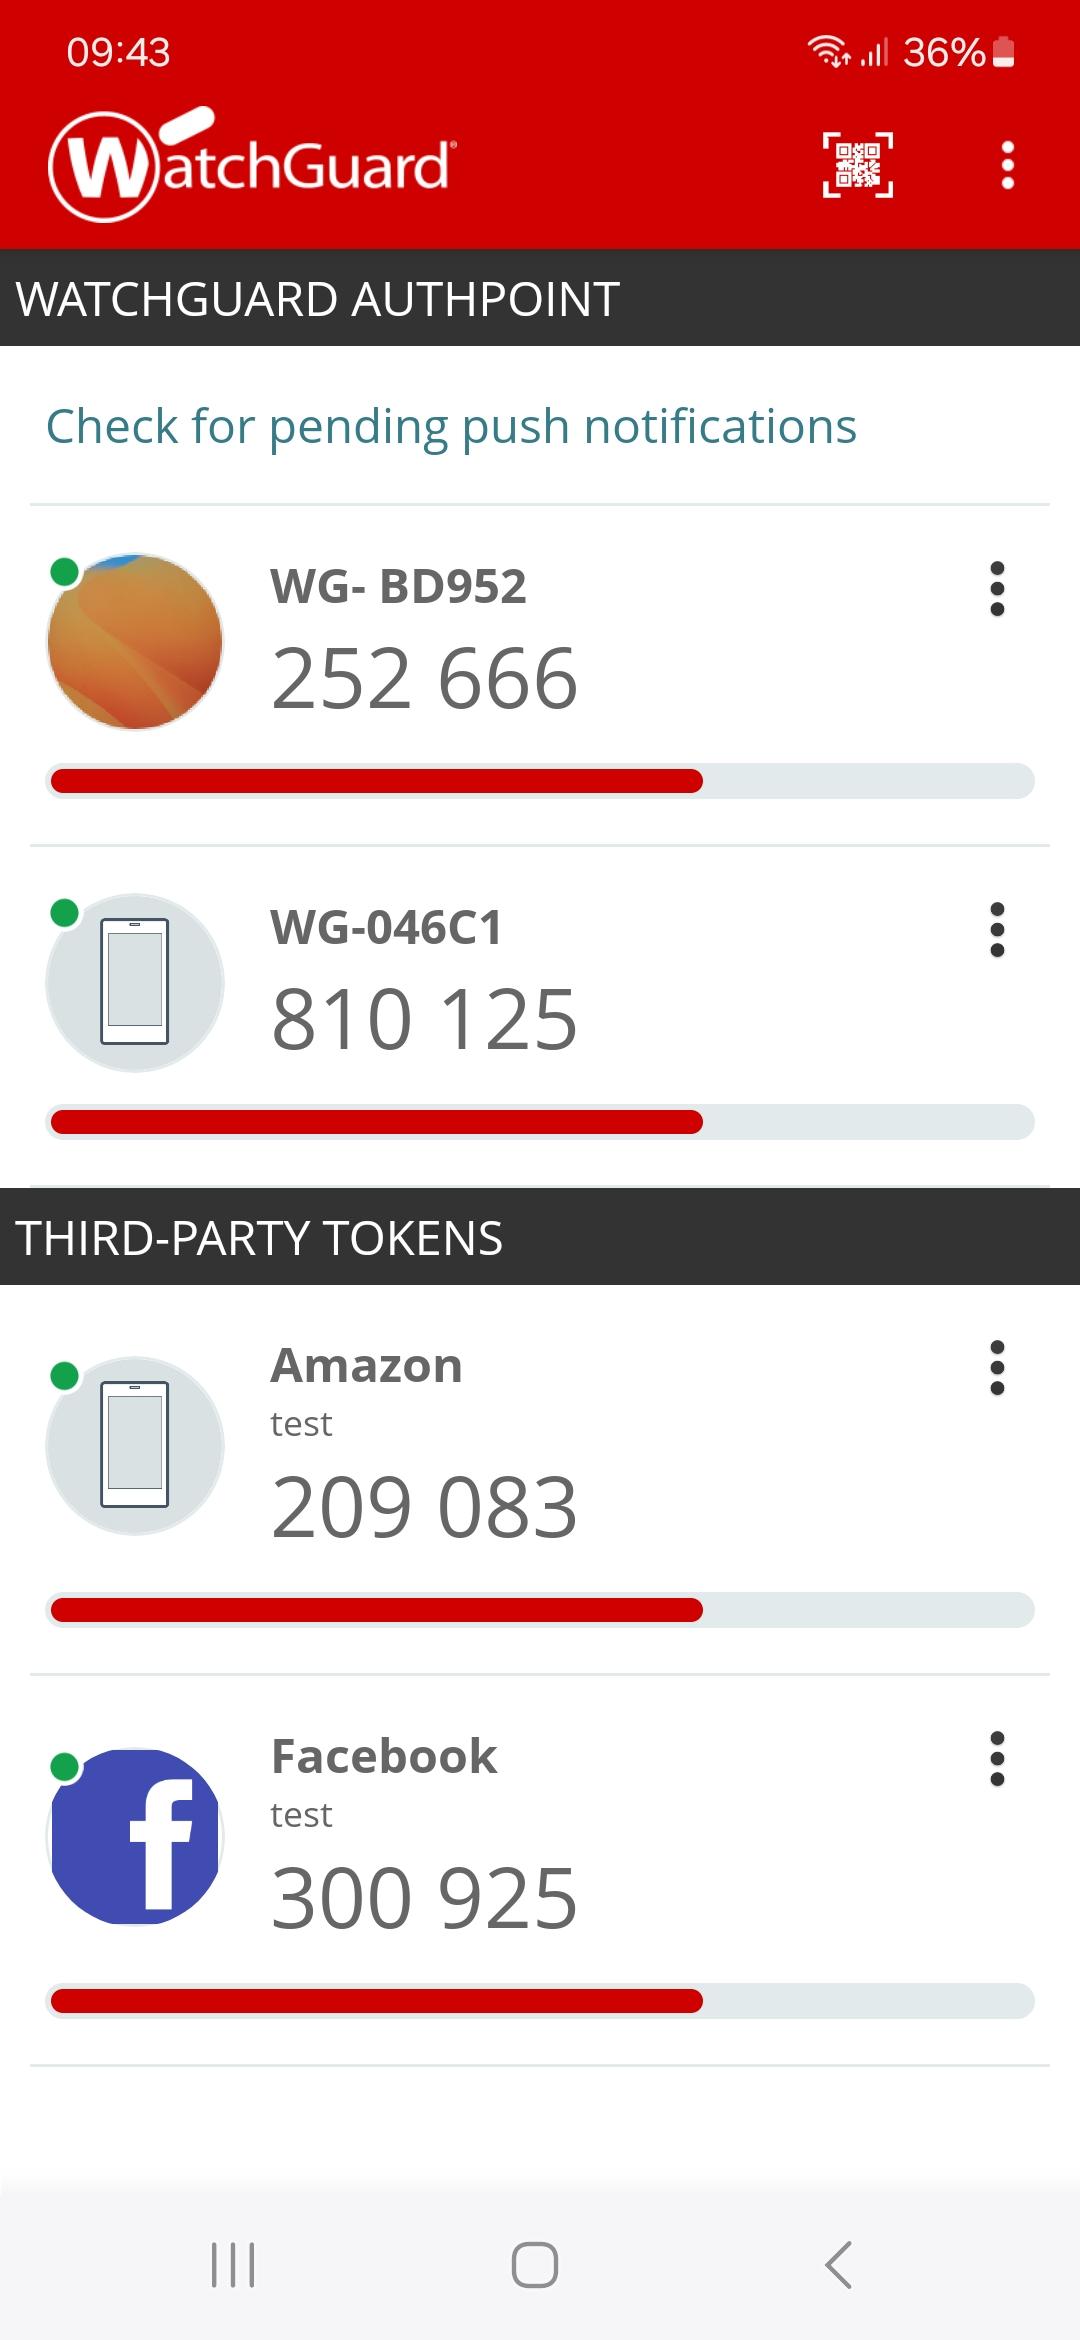Tap the Facebook logo icon
Screen dimensions: 1080x2340
[135, 1836]
